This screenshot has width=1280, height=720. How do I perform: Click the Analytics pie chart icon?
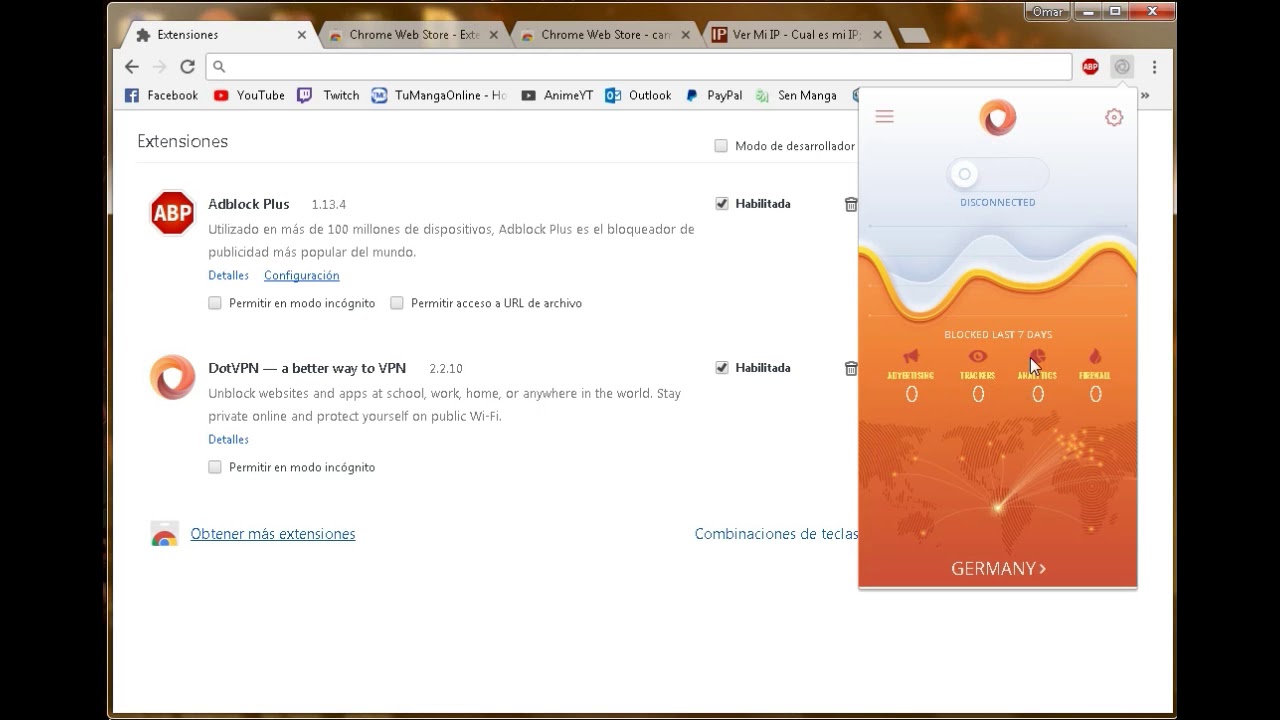[1037, 356]
